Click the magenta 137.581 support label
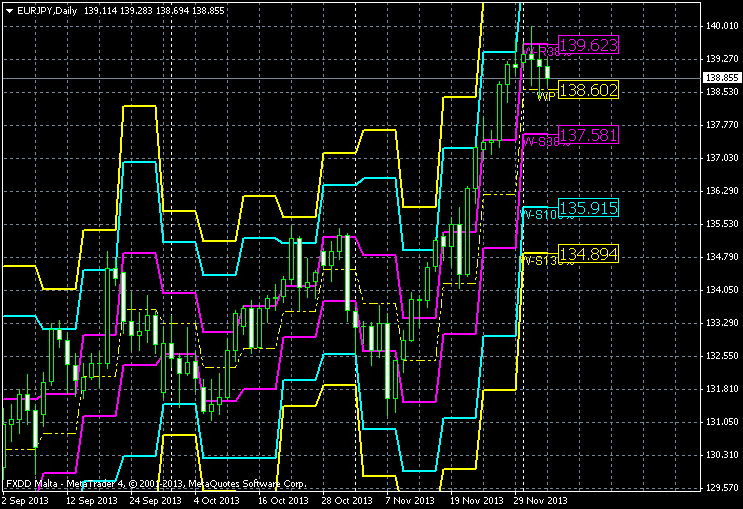The image size is (743, 509). [x=588, y=134]
